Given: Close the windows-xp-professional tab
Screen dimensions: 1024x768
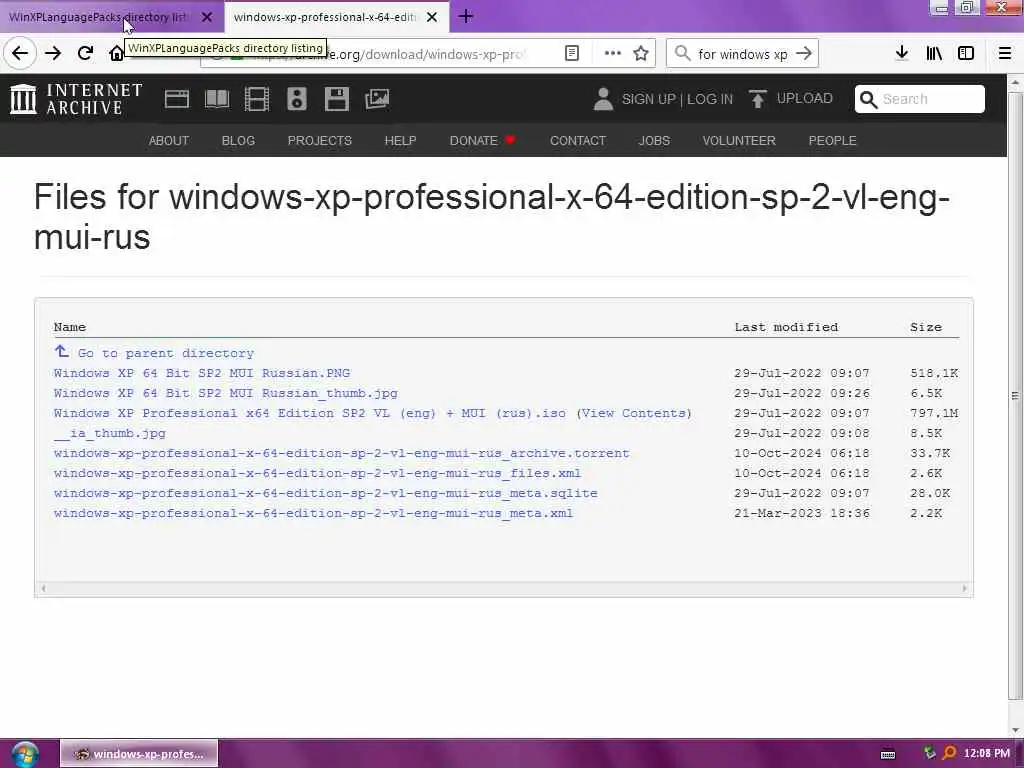Looking at the screenshot, I should pos(432,17).
